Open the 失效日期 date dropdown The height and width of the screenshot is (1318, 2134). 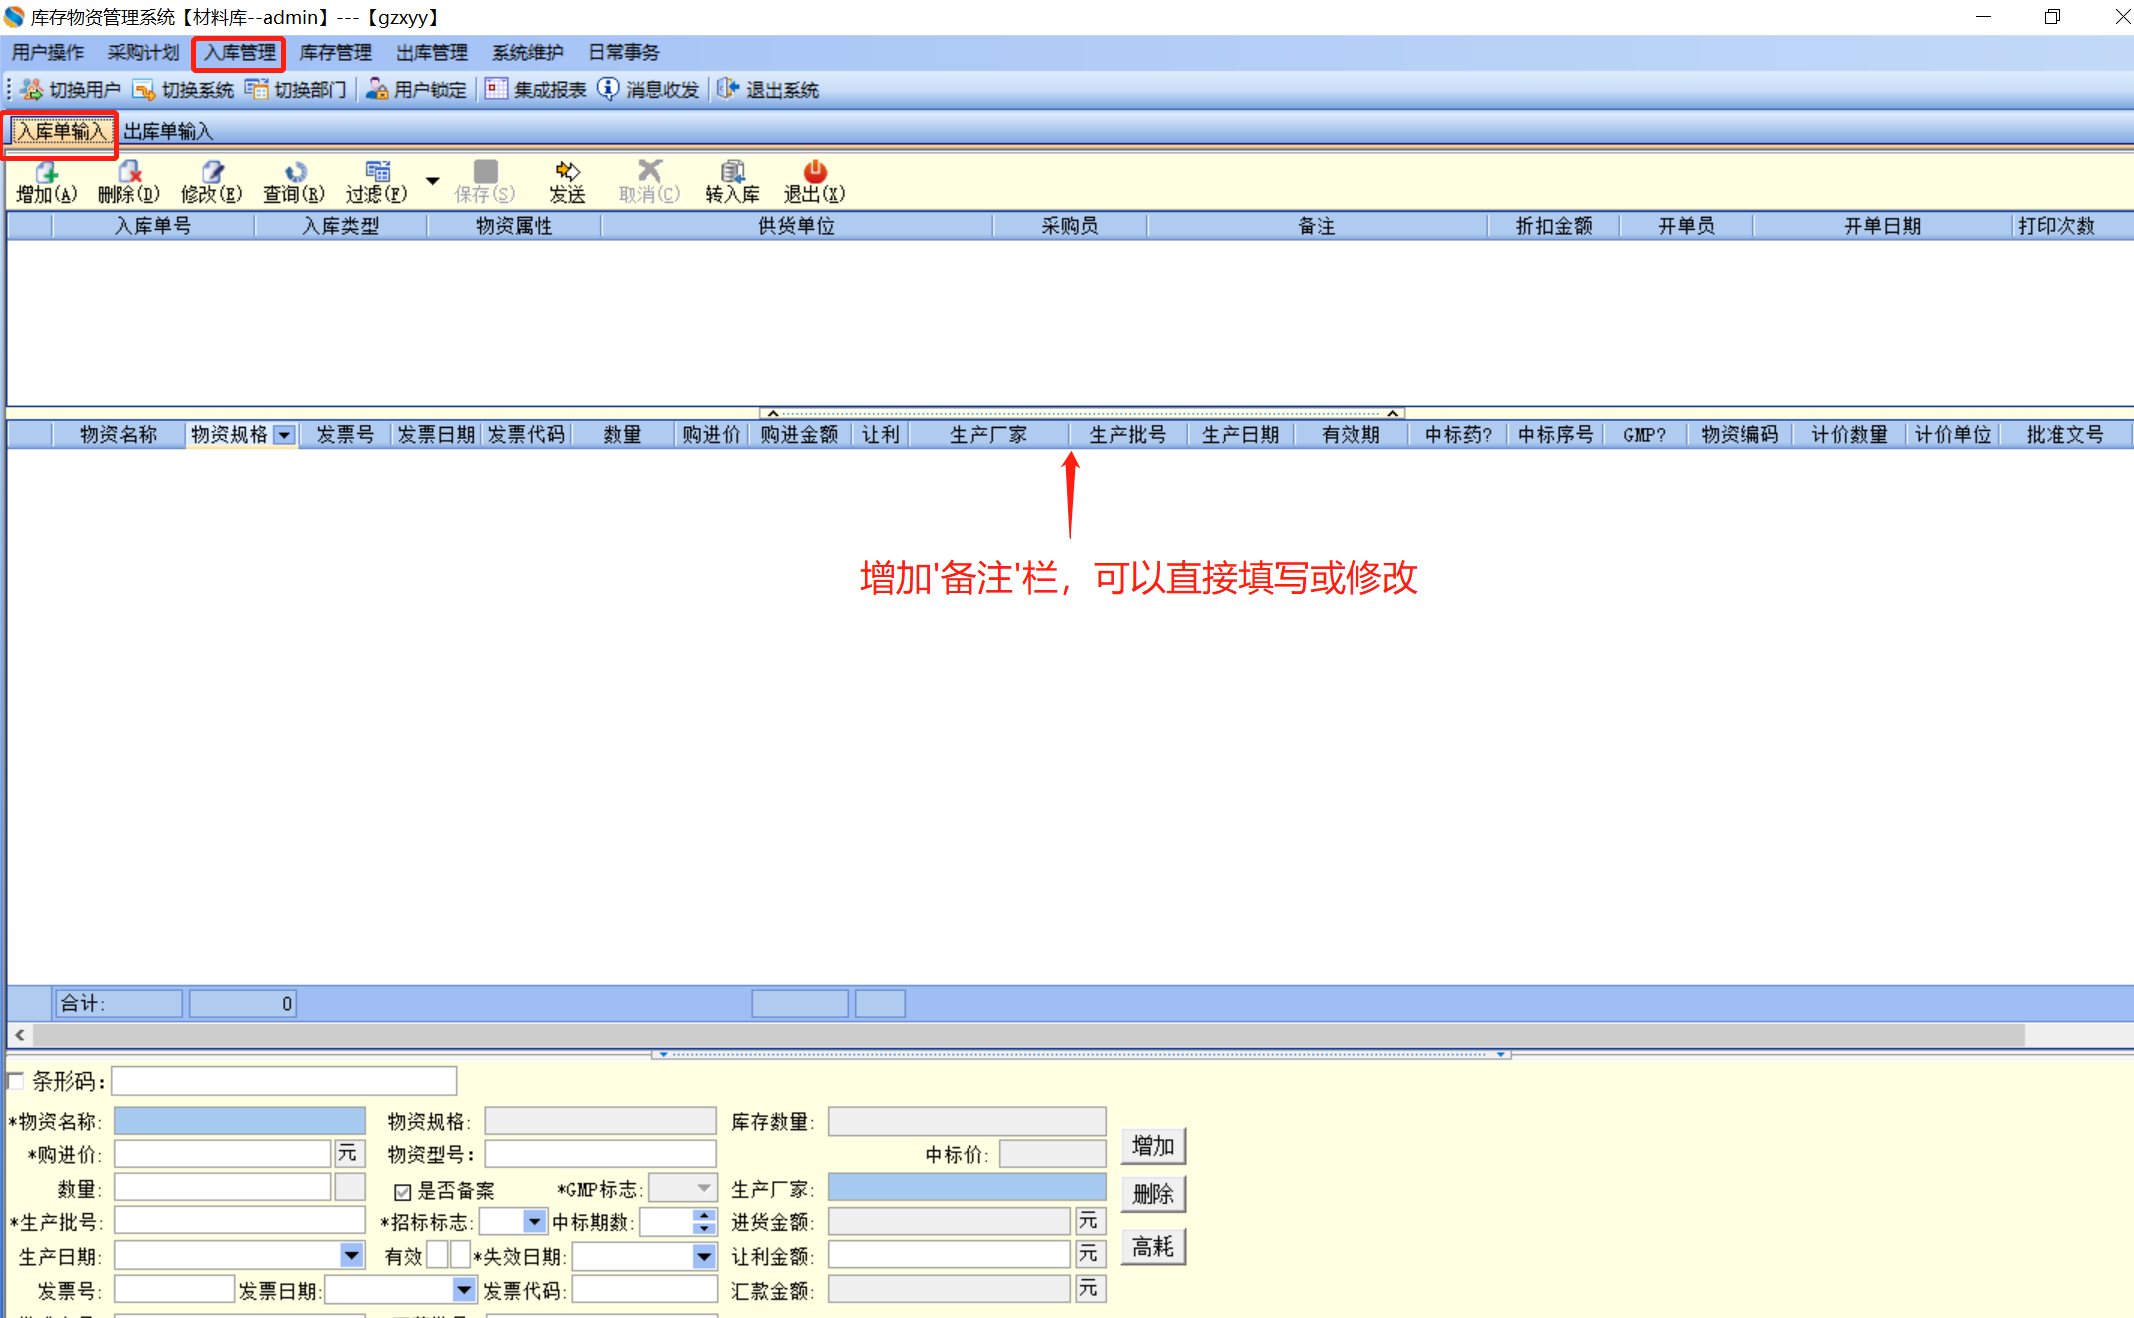[704, 1256]
